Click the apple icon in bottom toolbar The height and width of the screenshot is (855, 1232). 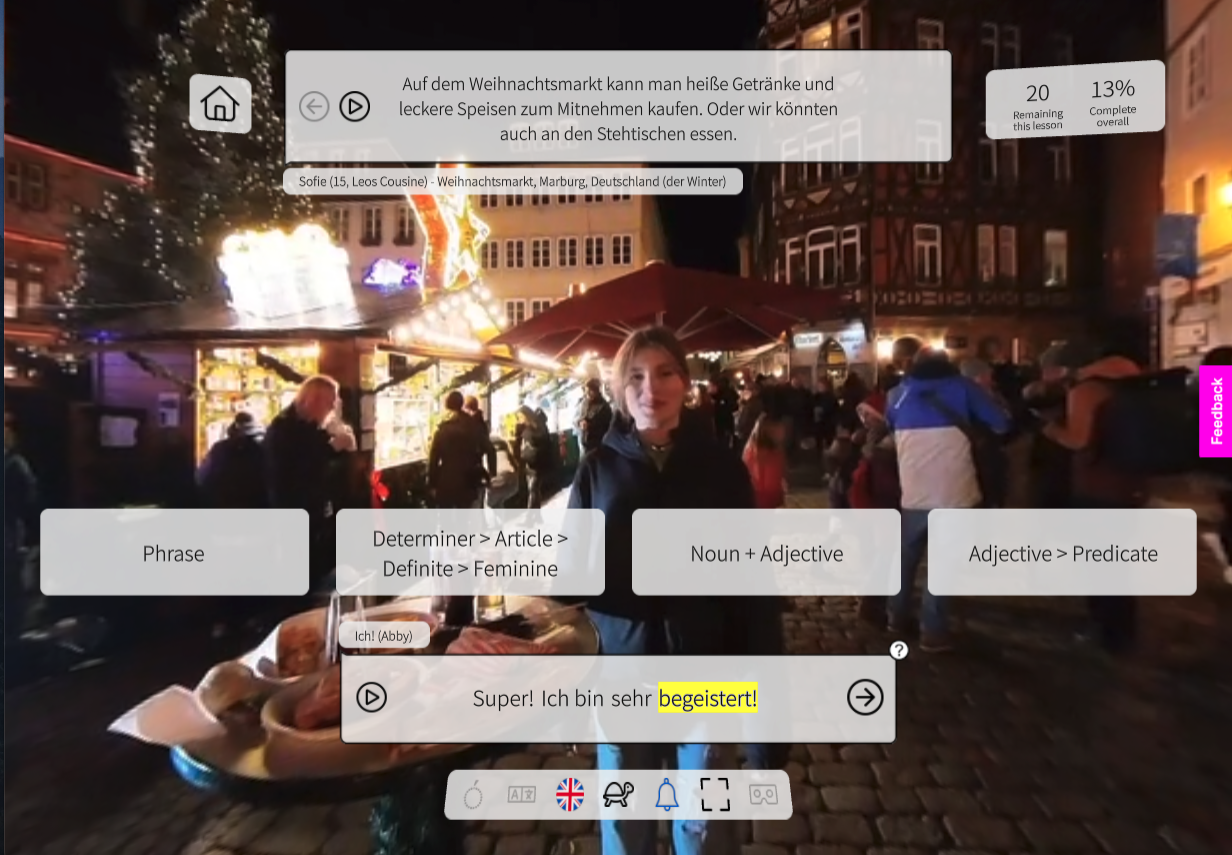click(473, 795)
